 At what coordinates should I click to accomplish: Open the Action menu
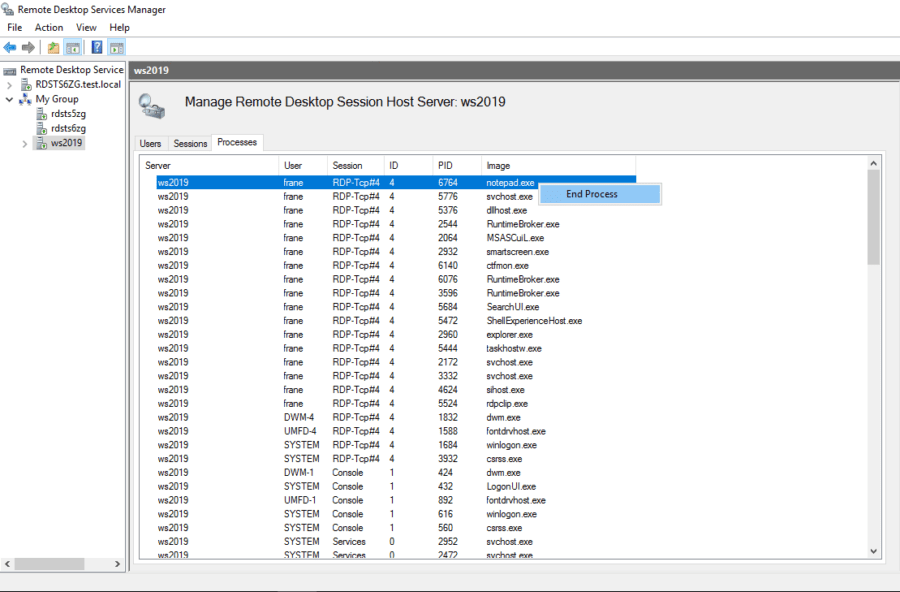[x=48, y=27]
